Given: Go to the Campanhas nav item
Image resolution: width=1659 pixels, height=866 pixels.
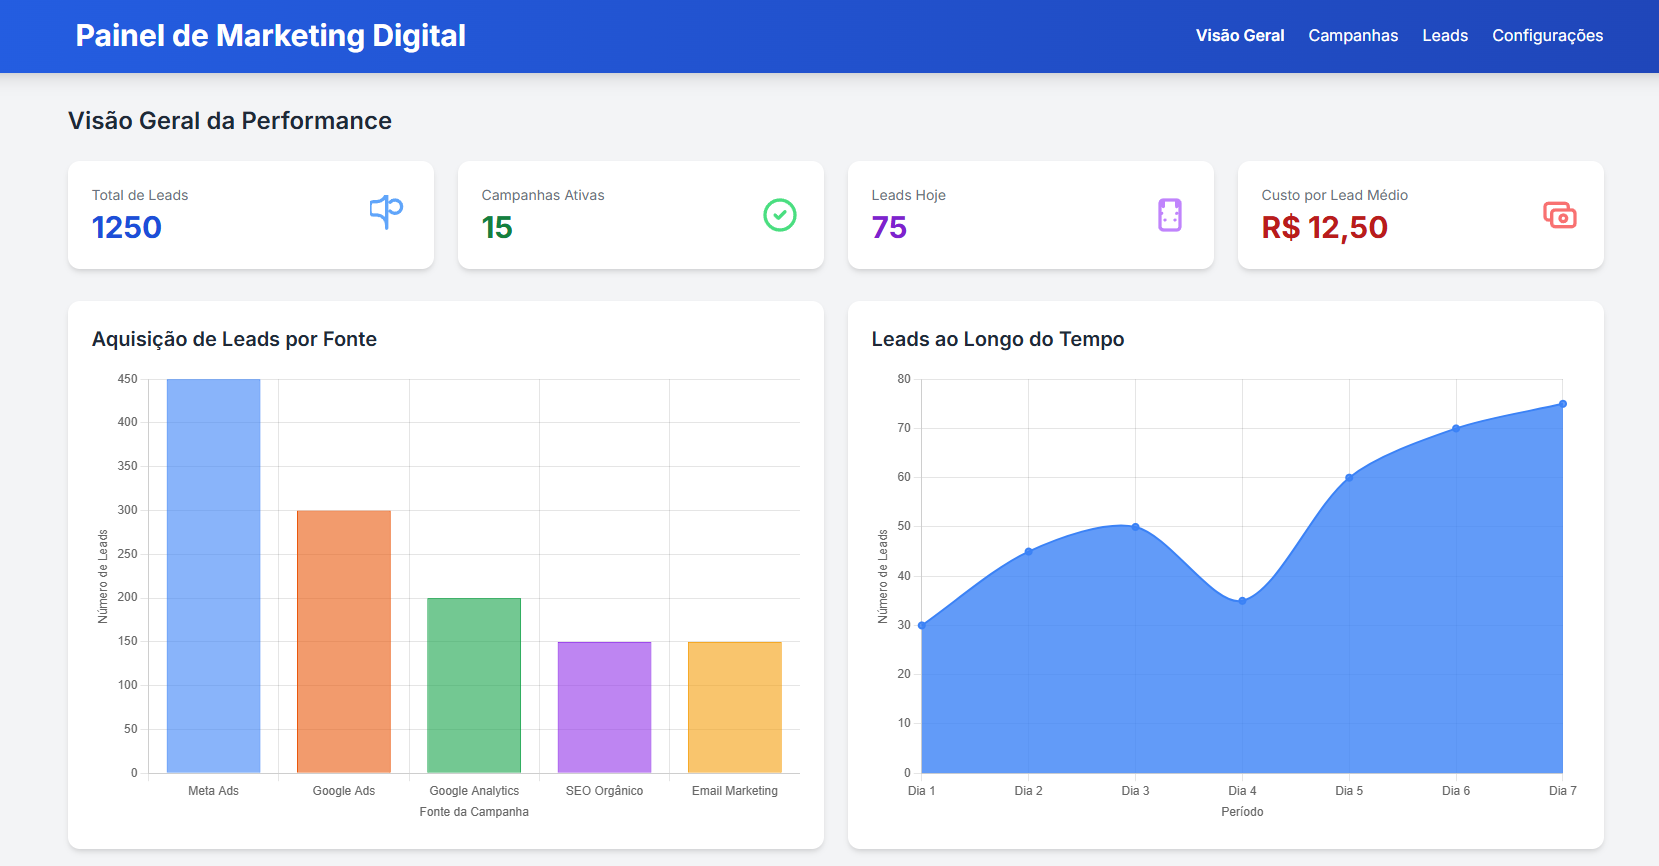Looking at the screenshot, I should coord(1353,35).
